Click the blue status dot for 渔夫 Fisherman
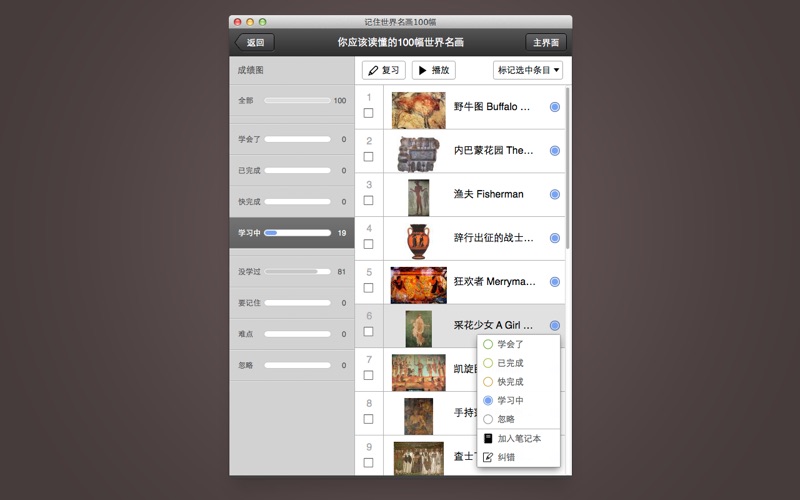This screenshot has height=500, width=800. pos(555,194)
